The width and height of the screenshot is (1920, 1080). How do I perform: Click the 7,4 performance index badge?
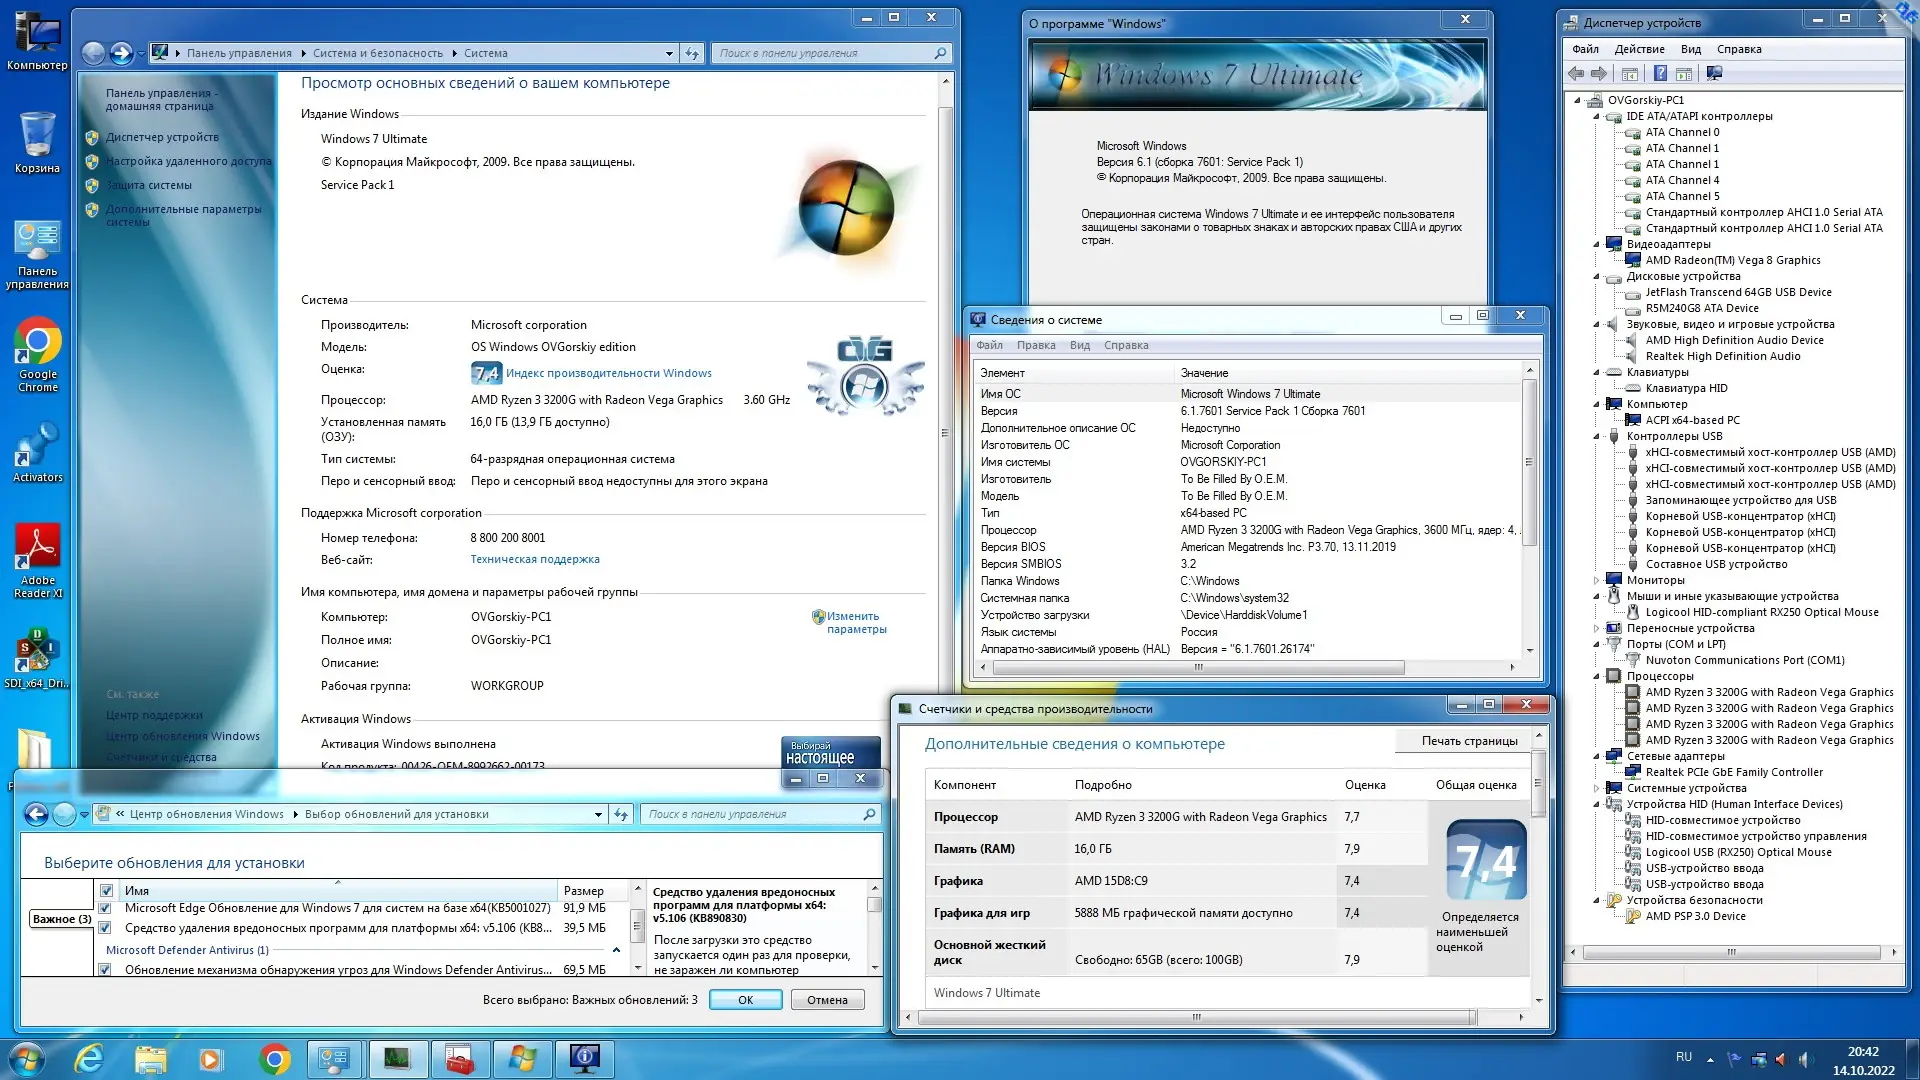point(486,373)
